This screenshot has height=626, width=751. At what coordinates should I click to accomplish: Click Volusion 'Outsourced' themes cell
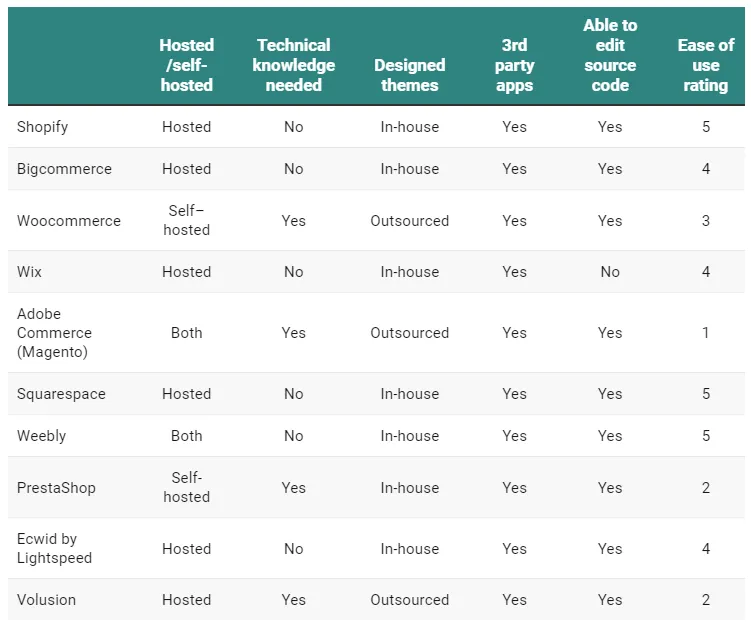pos(409,600)
